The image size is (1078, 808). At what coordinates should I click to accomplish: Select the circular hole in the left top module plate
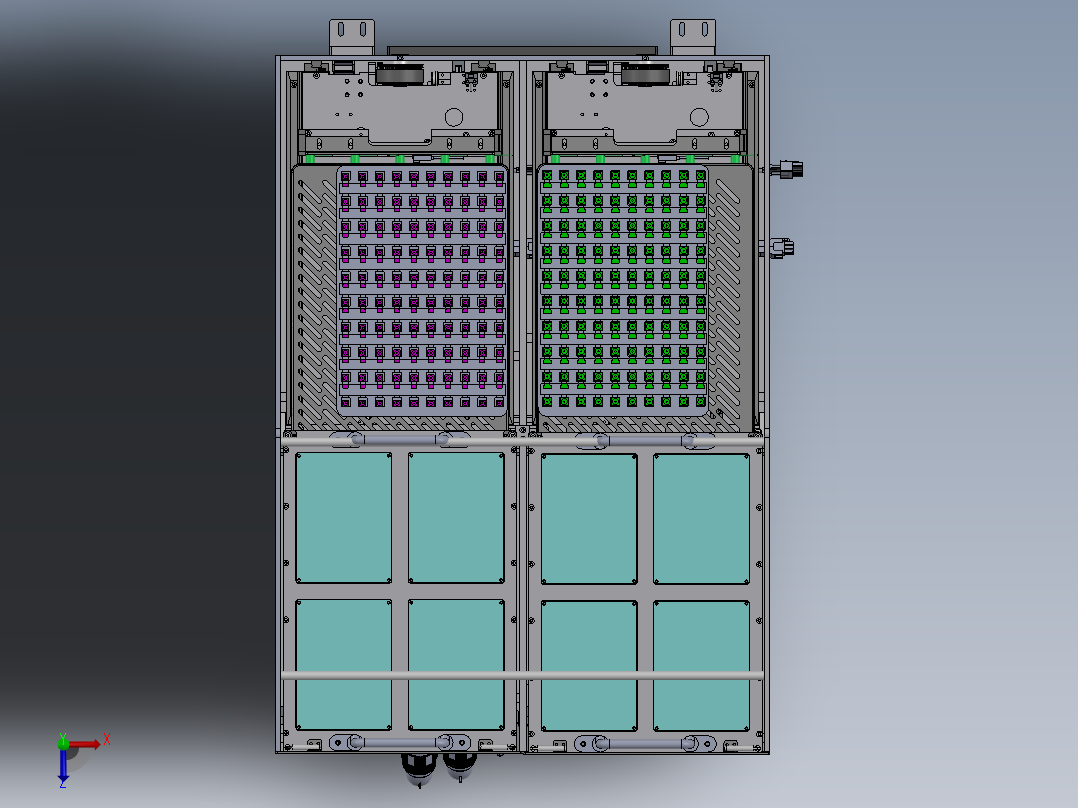tap(454, 117)
